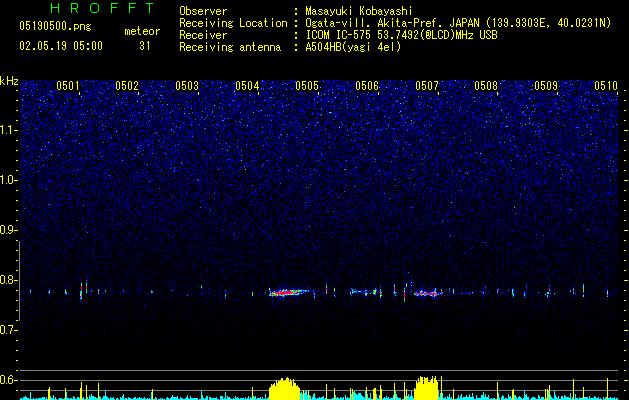
Task: Click the 0.9 kHz frequency label
Action: (x=8, y=230)
